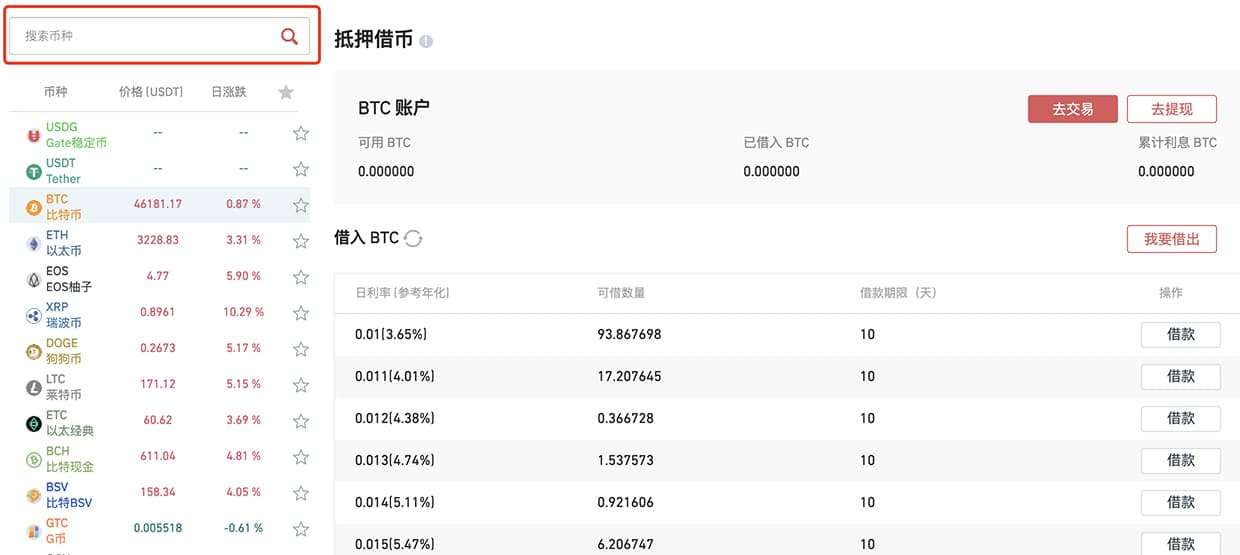Toggle favorite star for ETH row
The width and height of the screenshot is (1240, 555).
(x=301, y=241)
